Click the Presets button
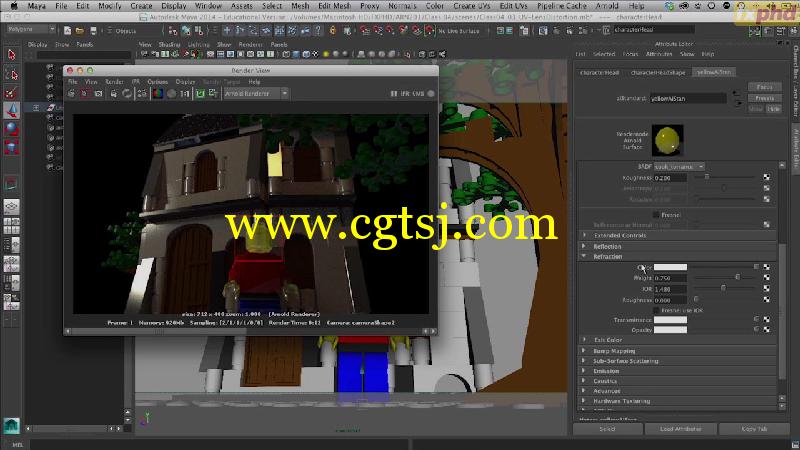 (x=764, y=98)
